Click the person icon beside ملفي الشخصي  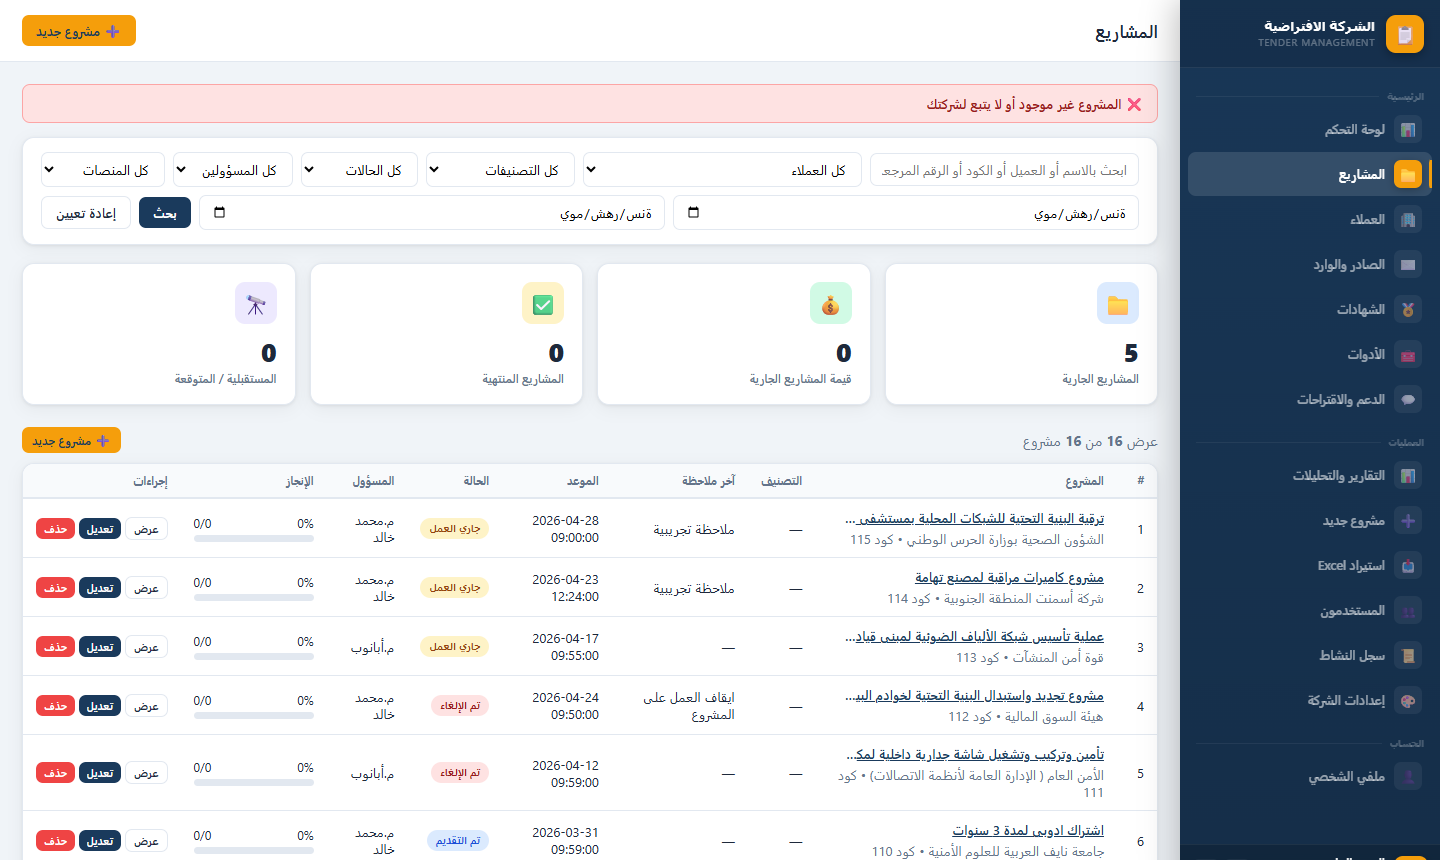point(1408,777)
